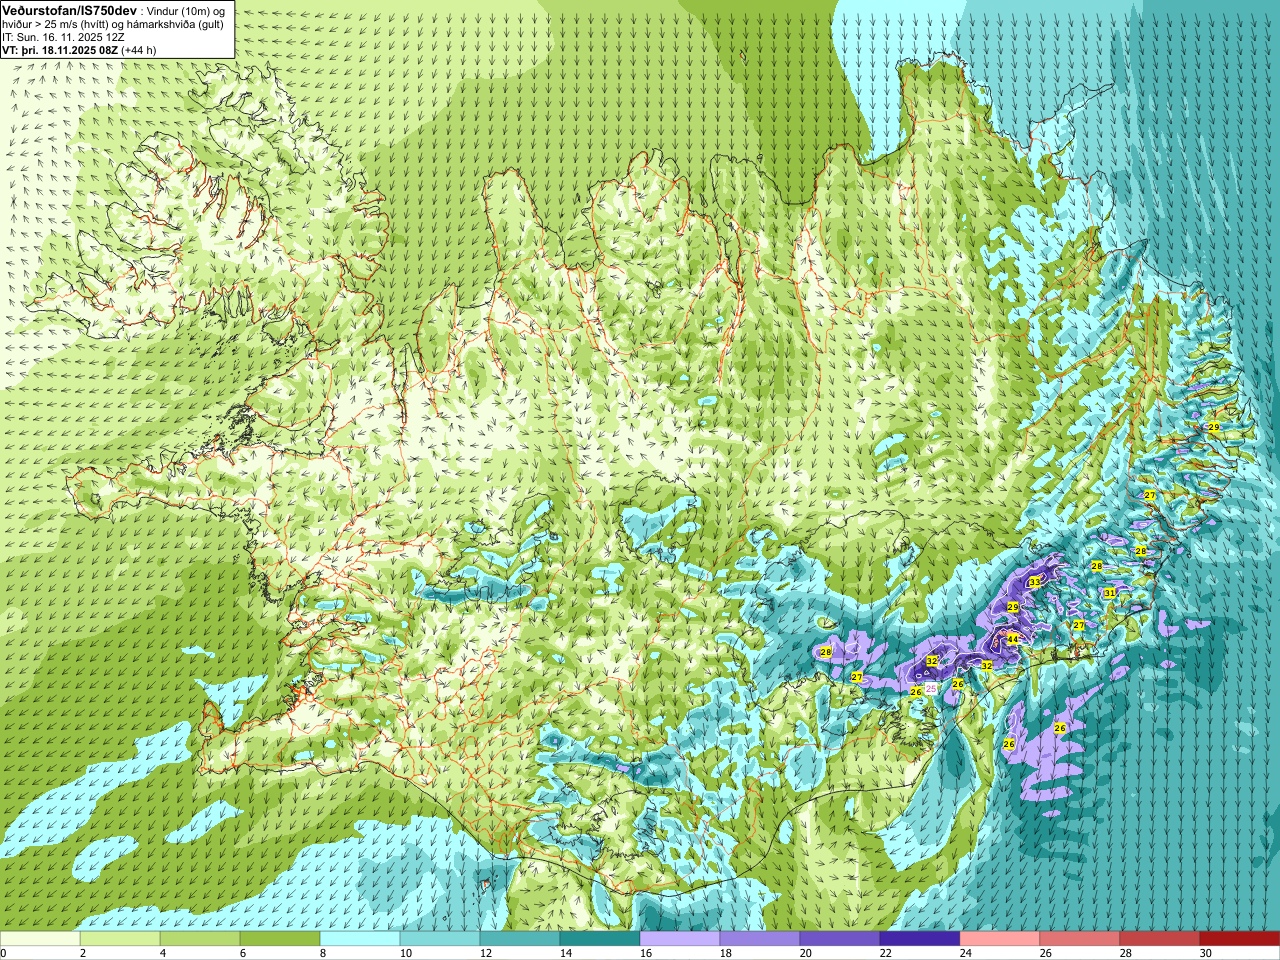Click the 'IT: Sun. 16. 11. 2025 12Z' line

63,37
